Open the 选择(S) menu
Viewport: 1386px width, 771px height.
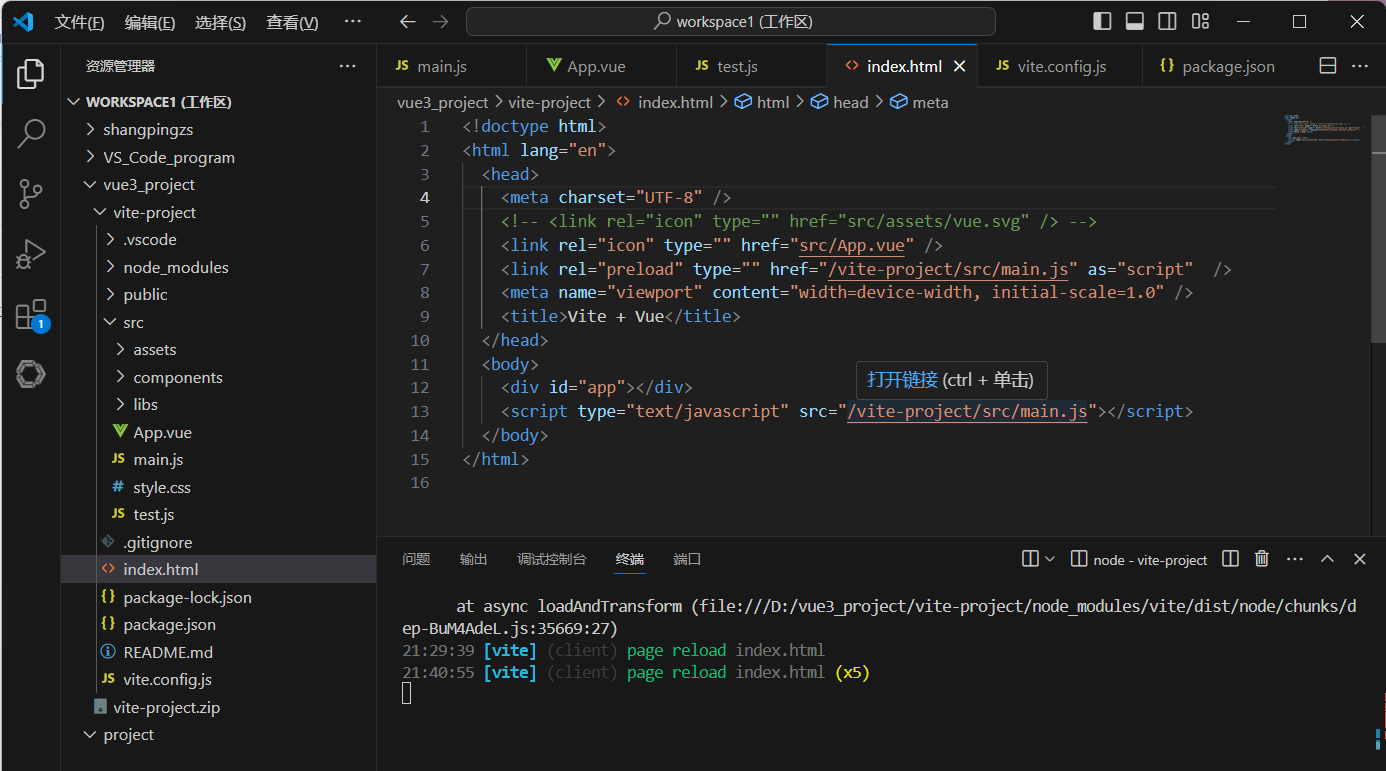point(220,22)
